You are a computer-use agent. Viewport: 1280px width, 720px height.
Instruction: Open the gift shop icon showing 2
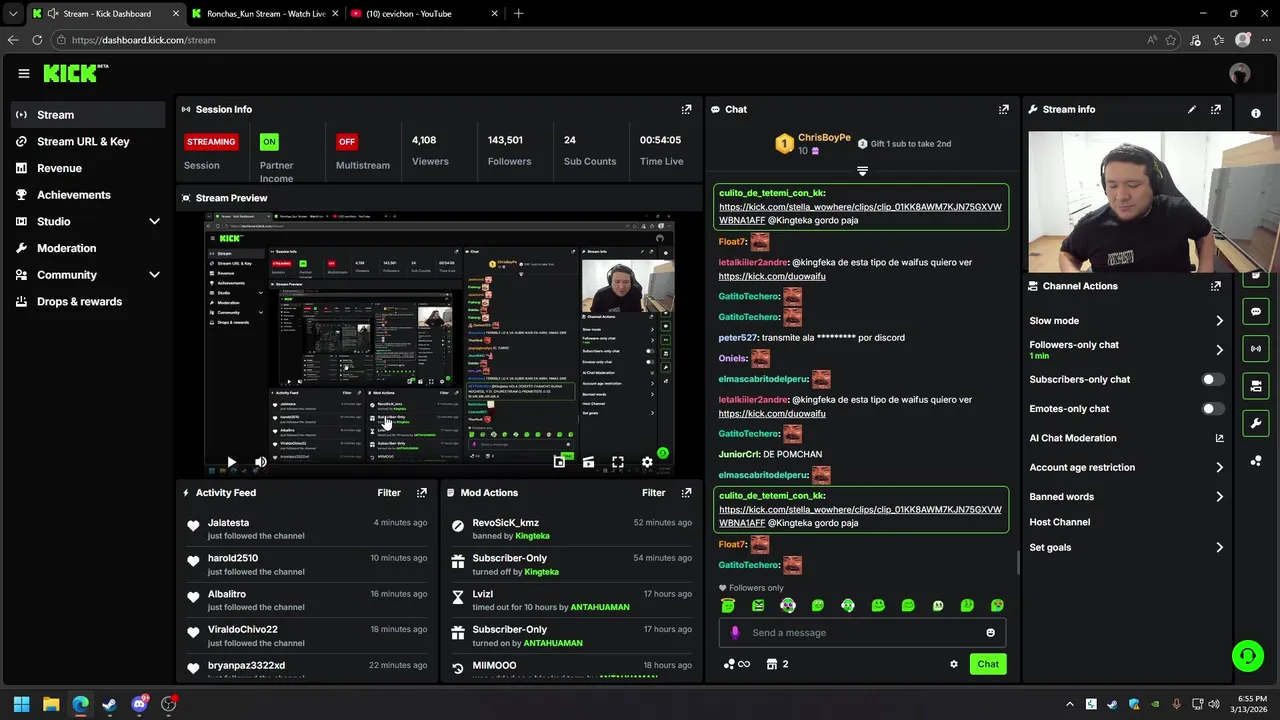(x=777, y=664)
